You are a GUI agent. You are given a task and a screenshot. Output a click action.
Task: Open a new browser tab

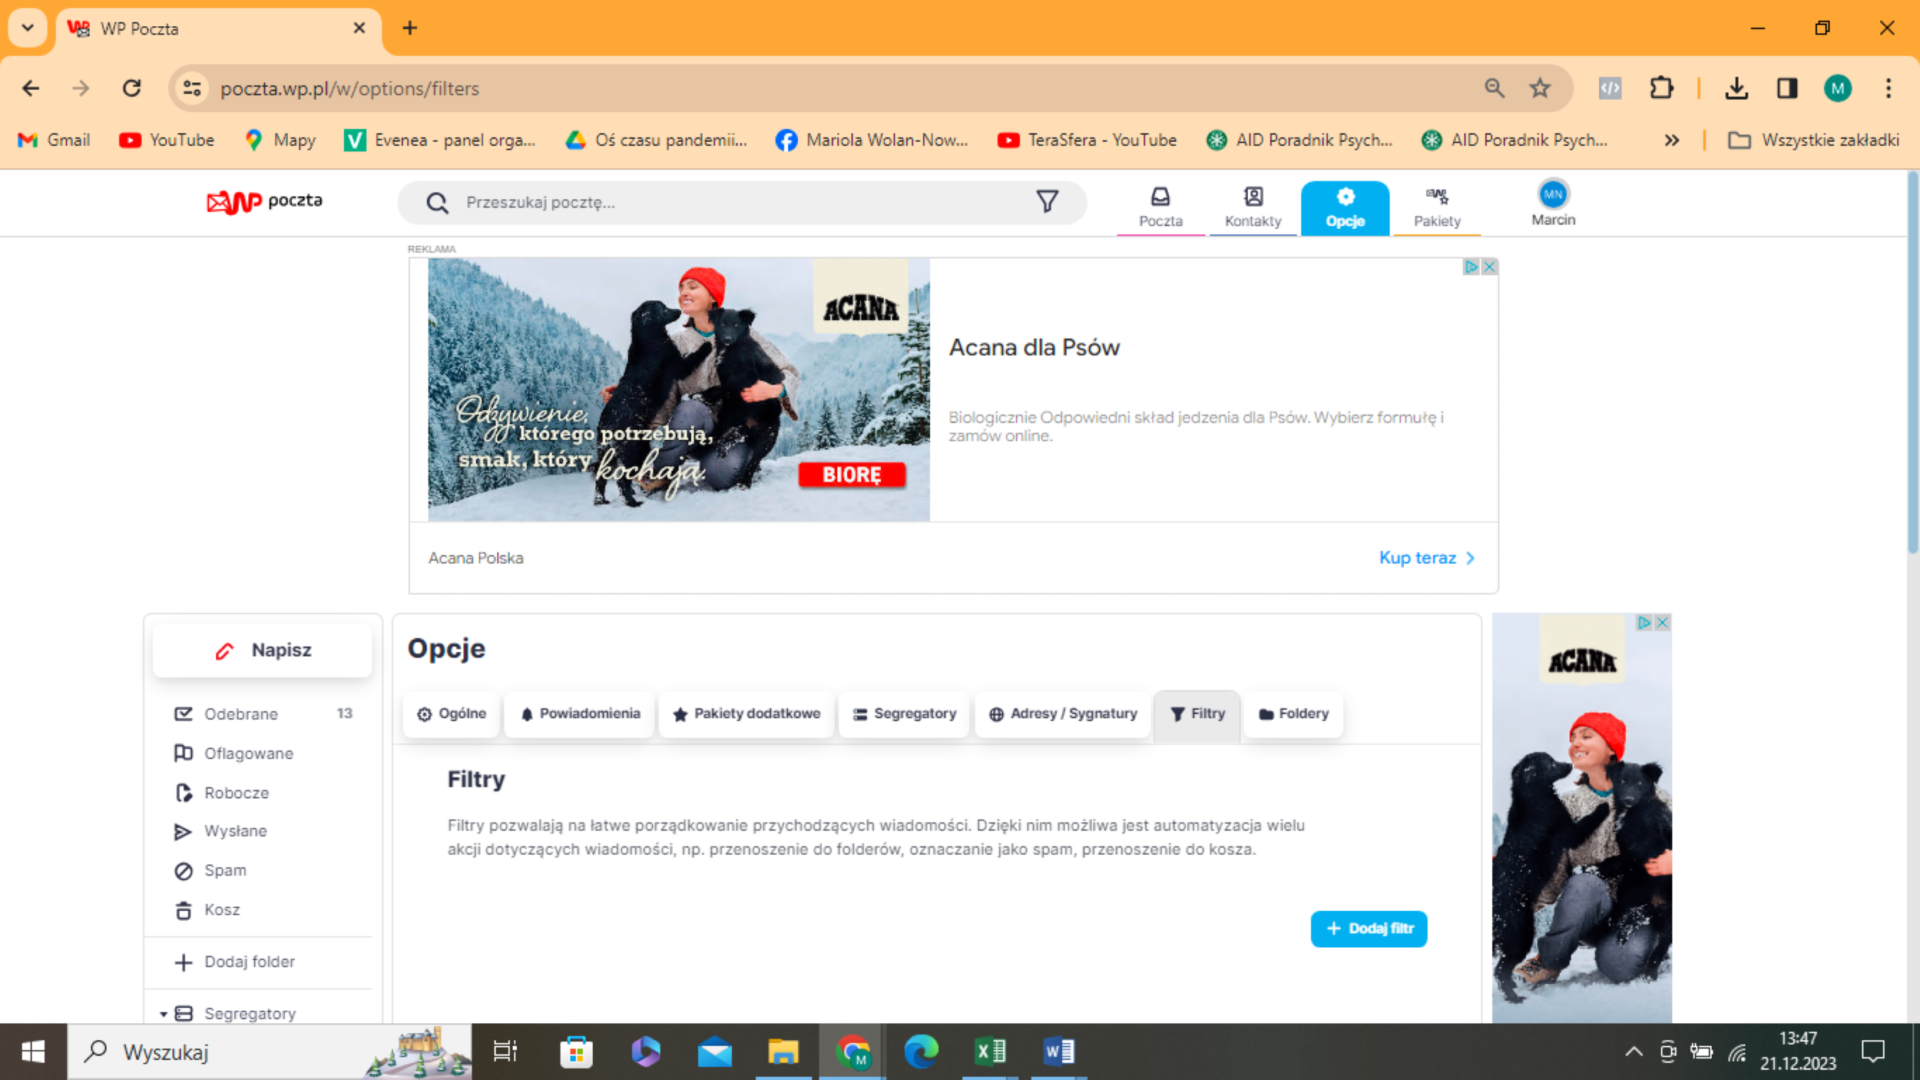[410, 28]
